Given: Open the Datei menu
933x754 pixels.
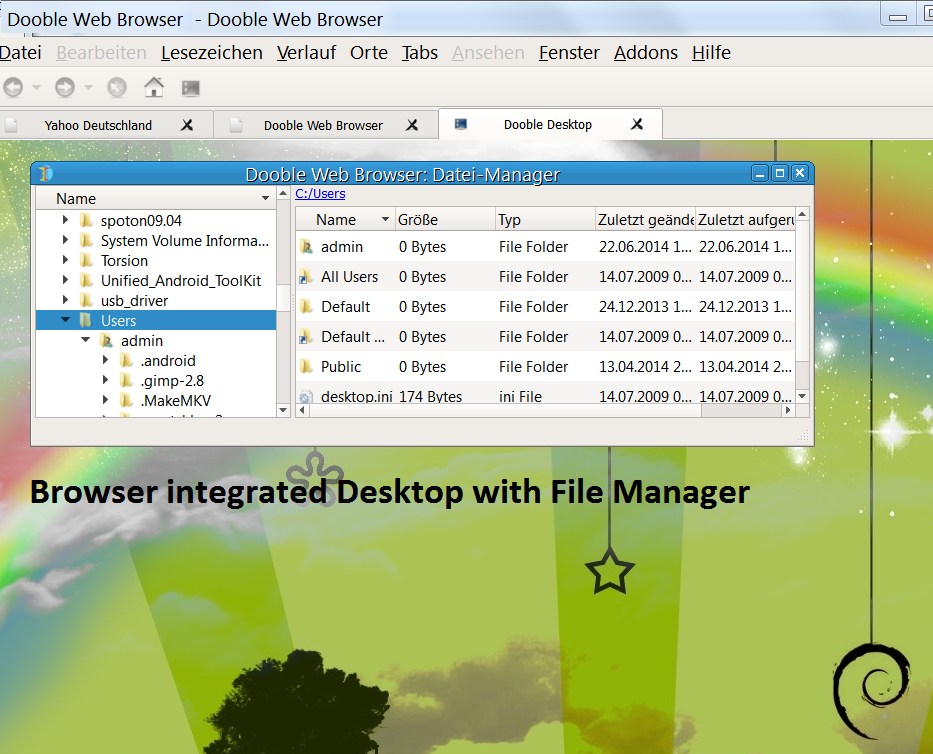Looking at the screenshot, I should coord(21,53).
